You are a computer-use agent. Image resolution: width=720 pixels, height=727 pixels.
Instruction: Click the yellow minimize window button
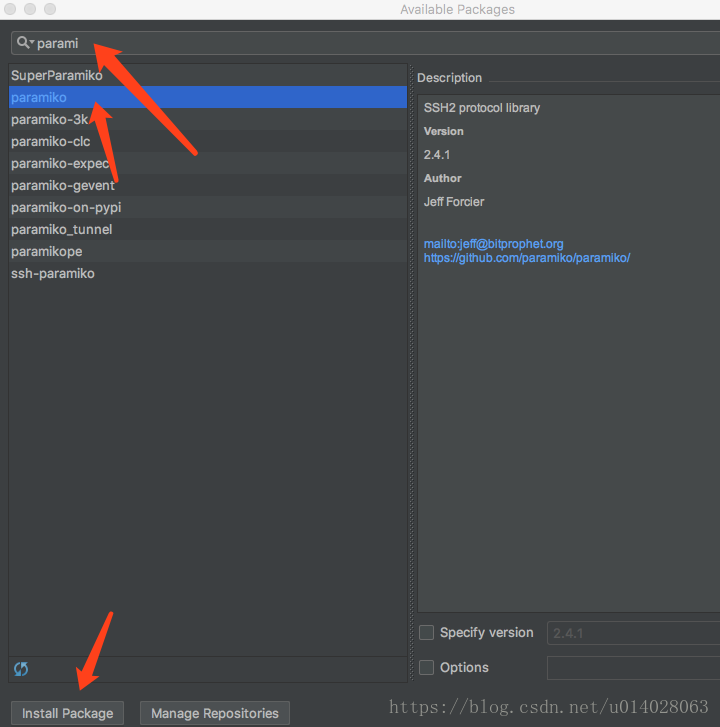(x=30, y=9)
